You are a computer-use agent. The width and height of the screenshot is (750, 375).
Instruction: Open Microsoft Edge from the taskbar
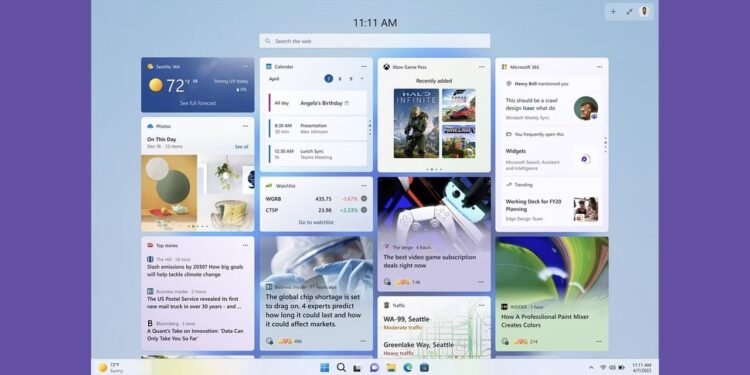click(x=408, y=367)
